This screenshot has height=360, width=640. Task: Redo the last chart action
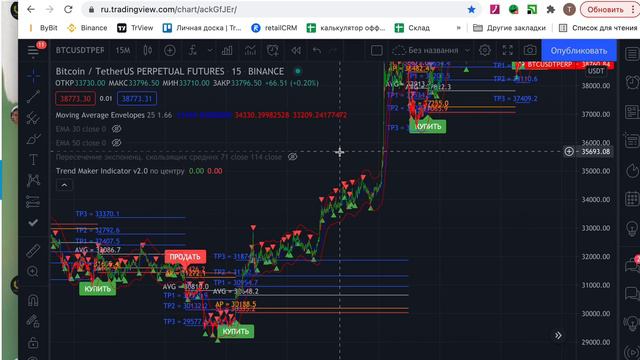point(333,50)
